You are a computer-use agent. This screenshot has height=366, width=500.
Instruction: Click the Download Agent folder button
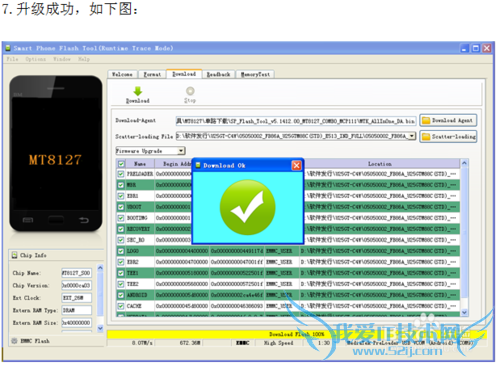click(448, 120)
